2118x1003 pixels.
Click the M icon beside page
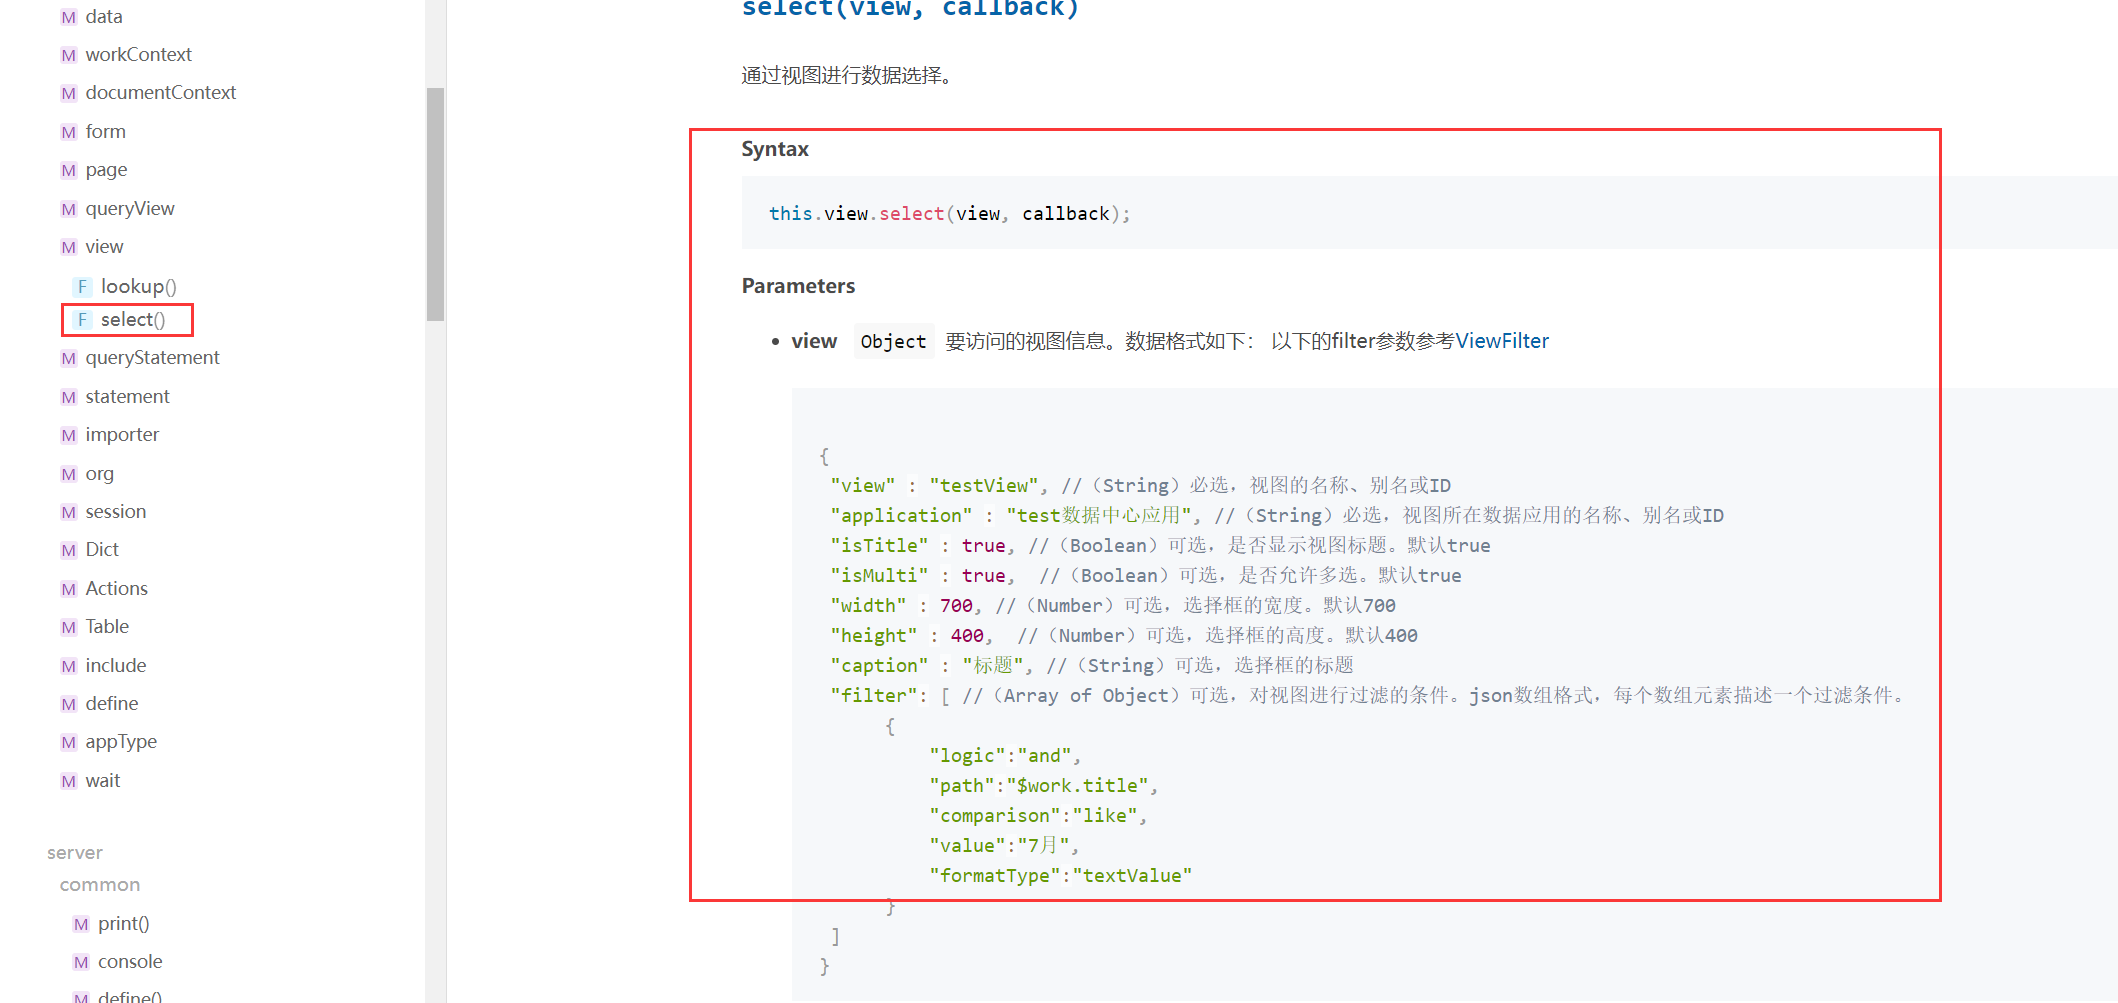tap(68, 170)
